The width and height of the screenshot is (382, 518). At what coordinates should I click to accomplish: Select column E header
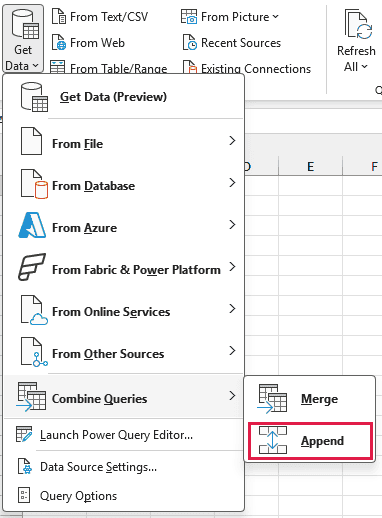(x=310, y=166)
